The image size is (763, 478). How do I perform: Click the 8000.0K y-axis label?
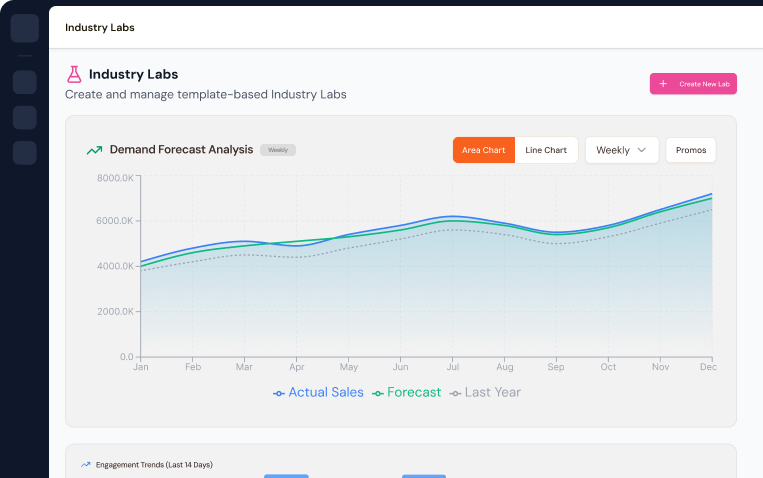pos(115,178)
